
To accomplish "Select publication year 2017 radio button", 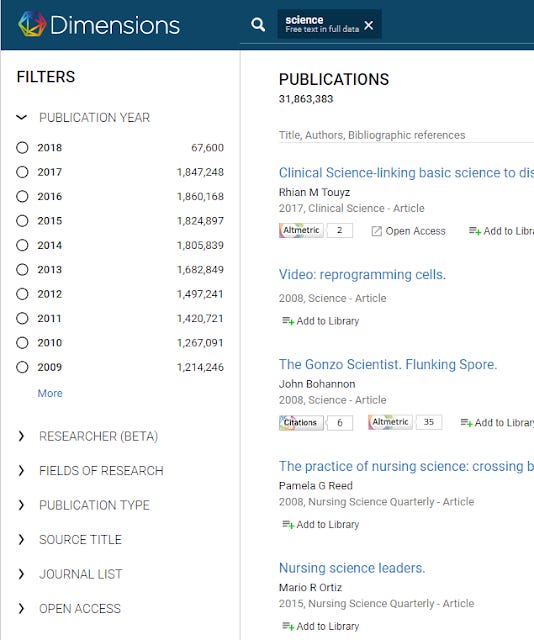I will coord(22,172).
